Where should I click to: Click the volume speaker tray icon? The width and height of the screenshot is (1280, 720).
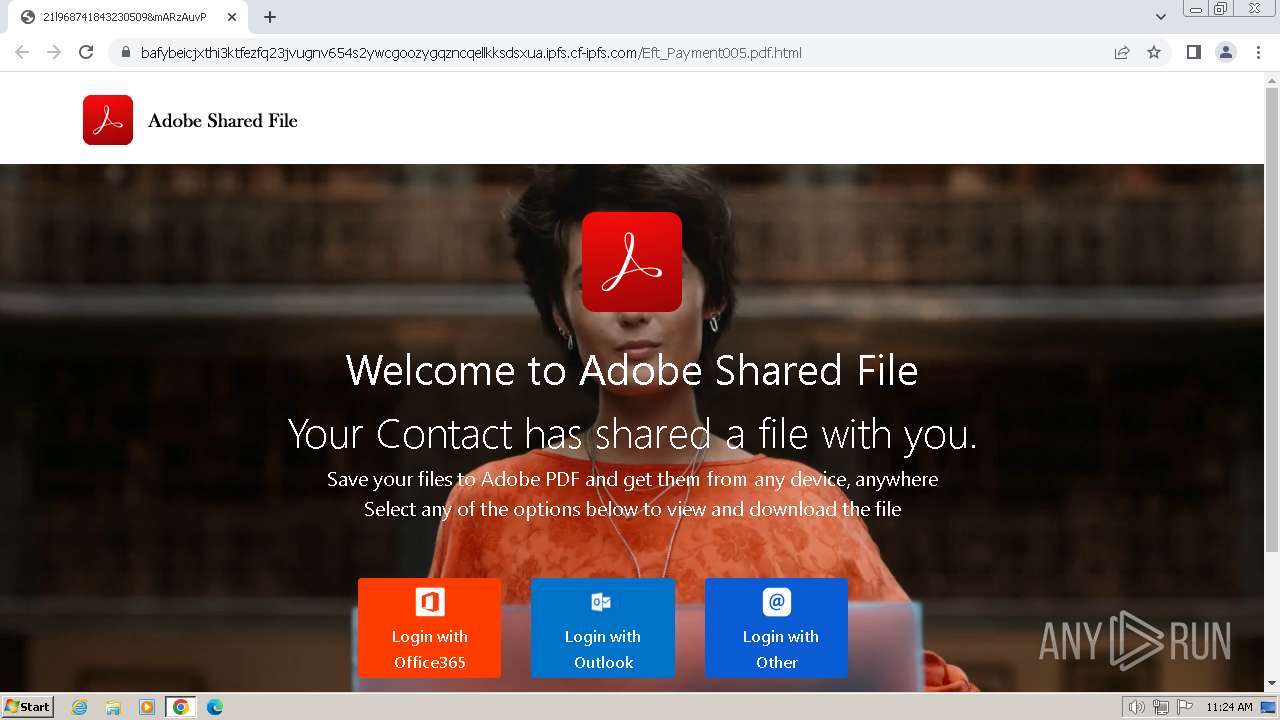pos(1137,707)
